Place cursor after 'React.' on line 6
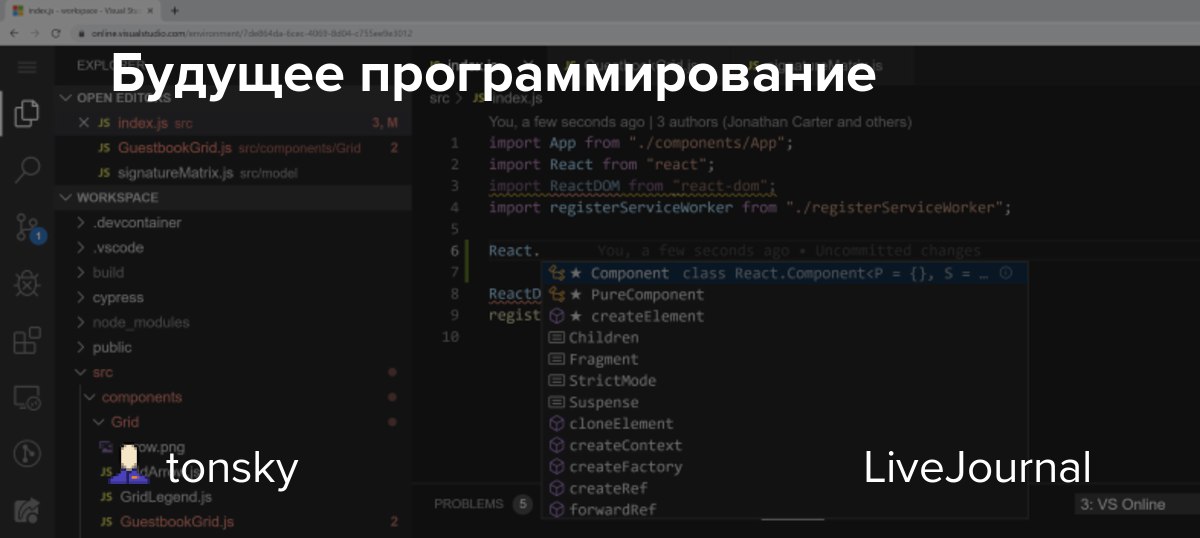Image resolution: width=1200 pixels, height=538 pixels. pos(541,251)
